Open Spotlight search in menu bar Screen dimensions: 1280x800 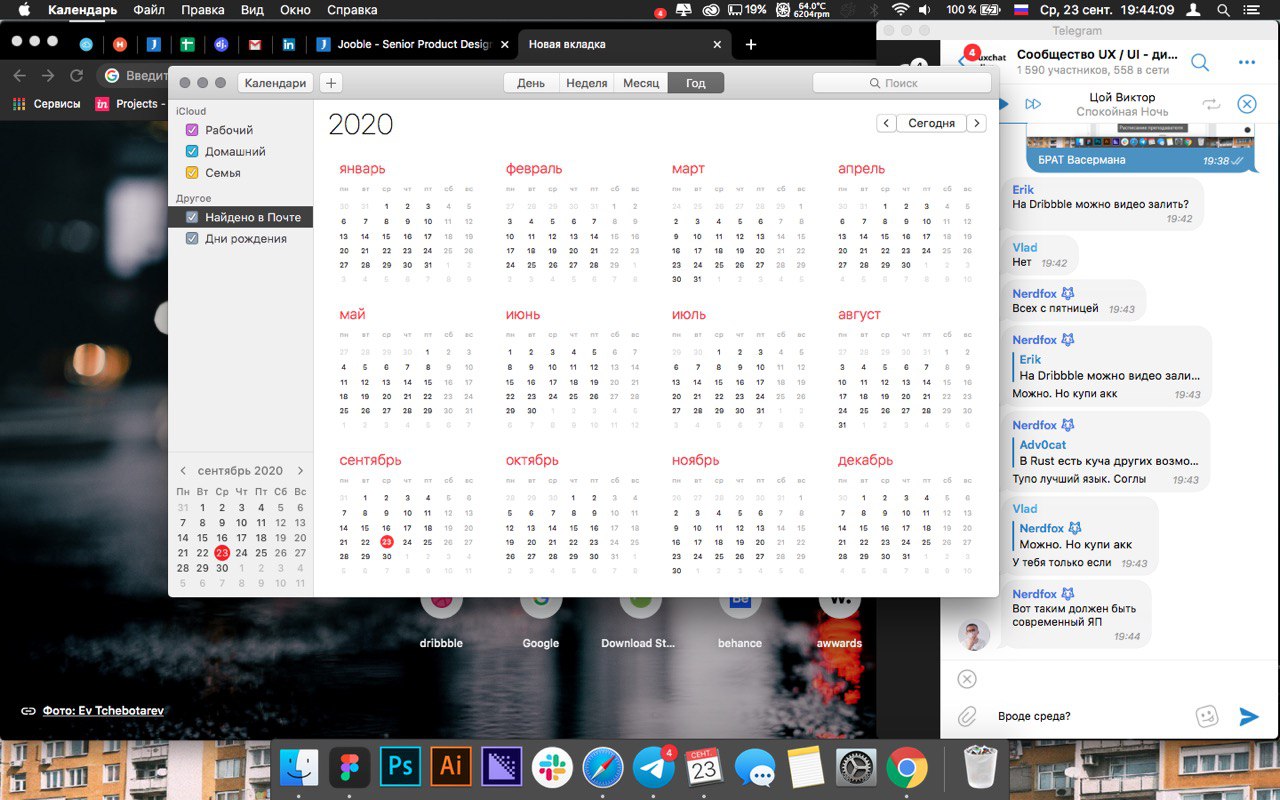click(x=1222, y=10)
